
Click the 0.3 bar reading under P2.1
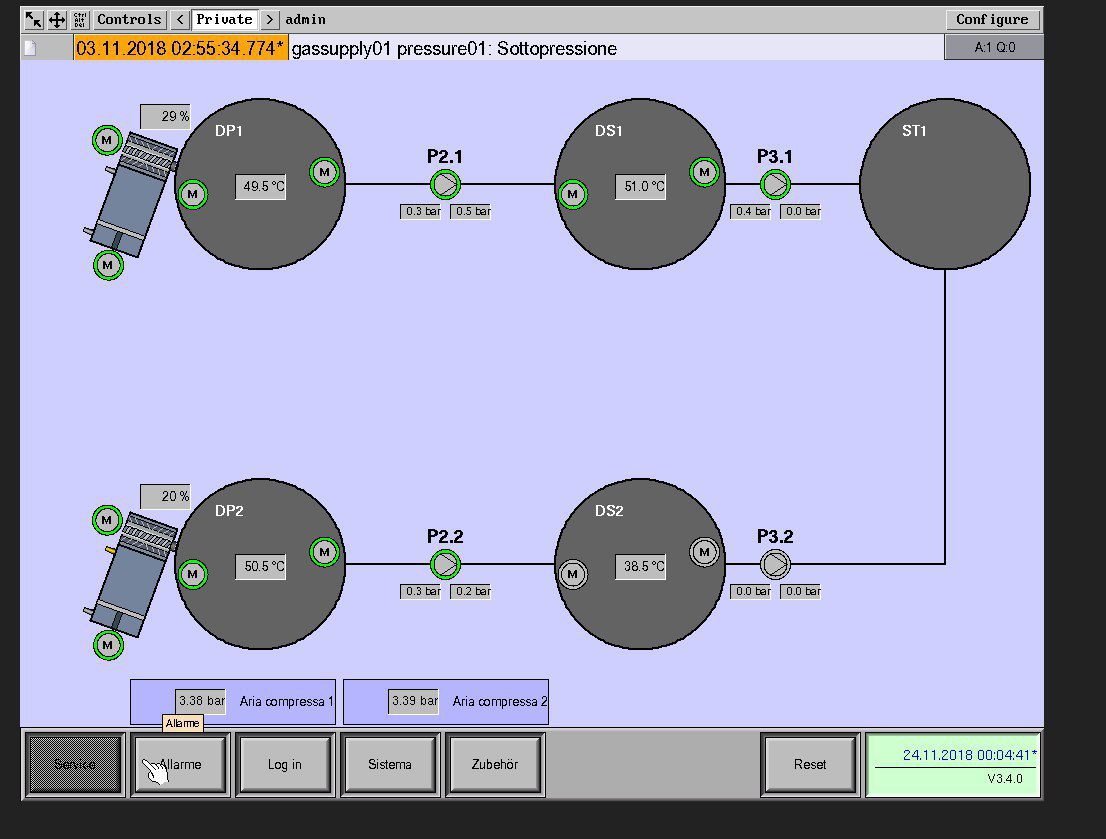pos(420,211)
